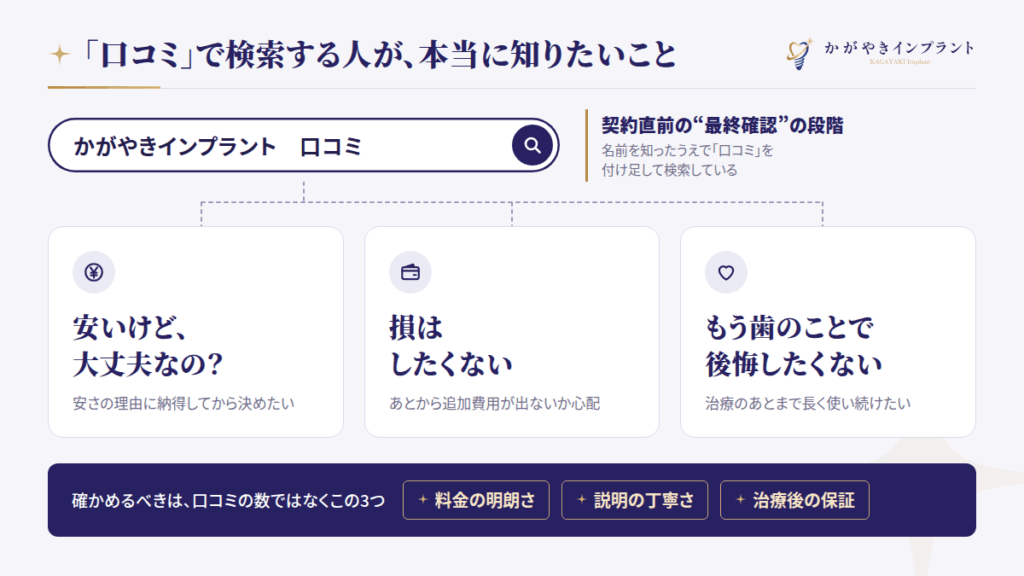Click the heading 安いけど、大丈夫なの?

click(x=148, y=345)
